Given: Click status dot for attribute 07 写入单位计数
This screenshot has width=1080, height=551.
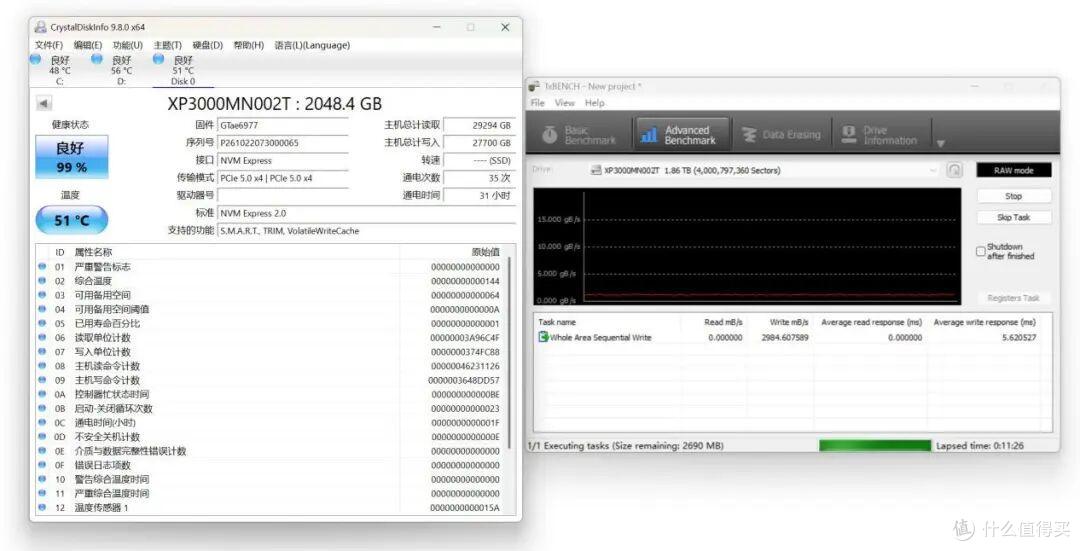Looking at the screenshot, I should coord(42,351).
